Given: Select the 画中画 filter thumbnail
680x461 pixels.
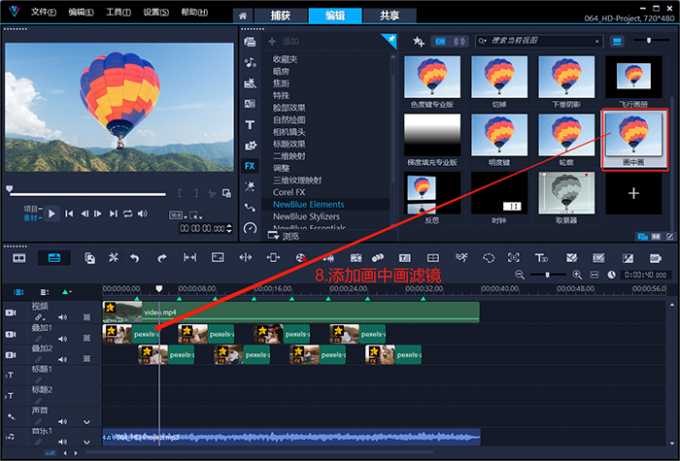Looking at the screenshot, I should 634,140.
